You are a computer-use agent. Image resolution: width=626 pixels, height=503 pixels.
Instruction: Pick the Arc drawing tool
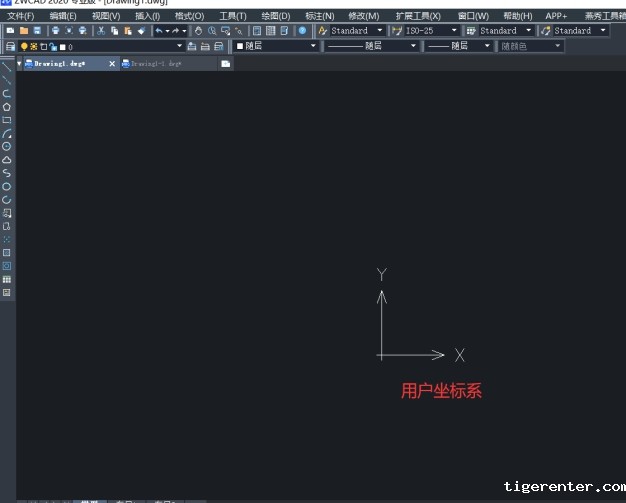[x=7, y=133]
